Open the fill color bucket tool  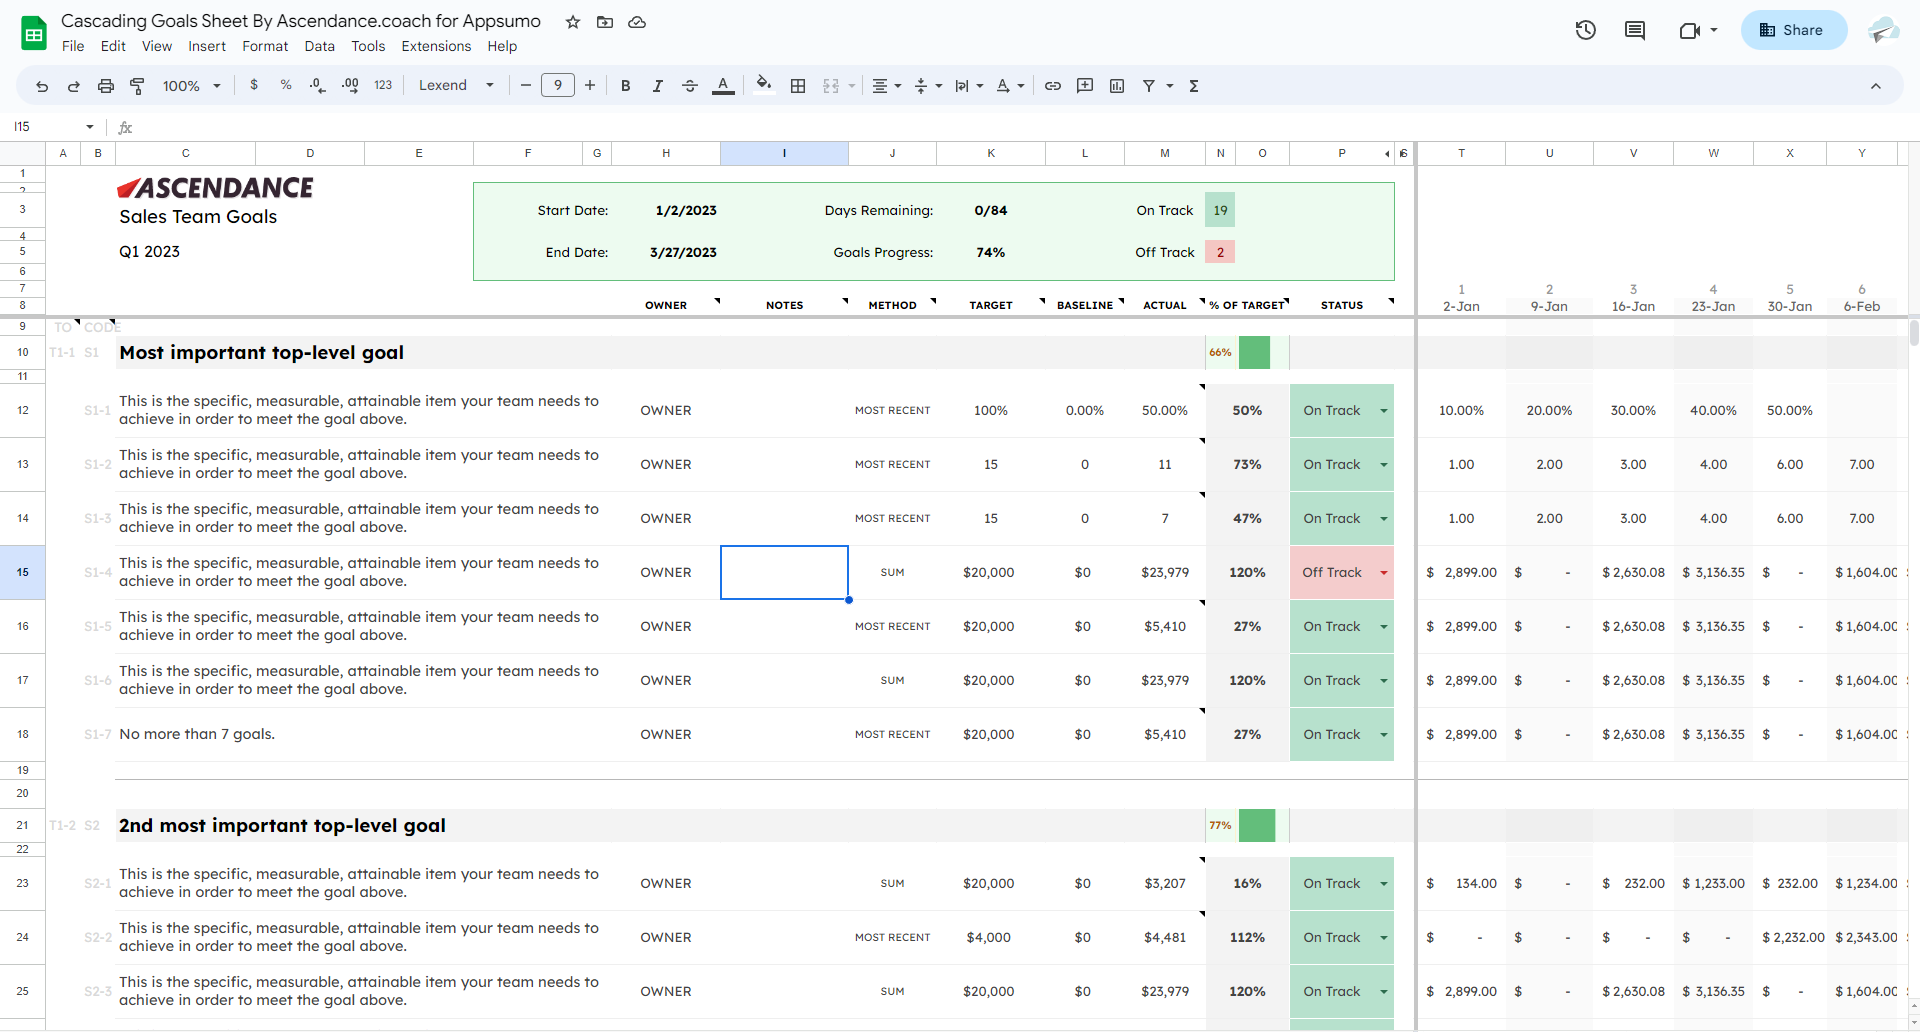pos(764,85)
